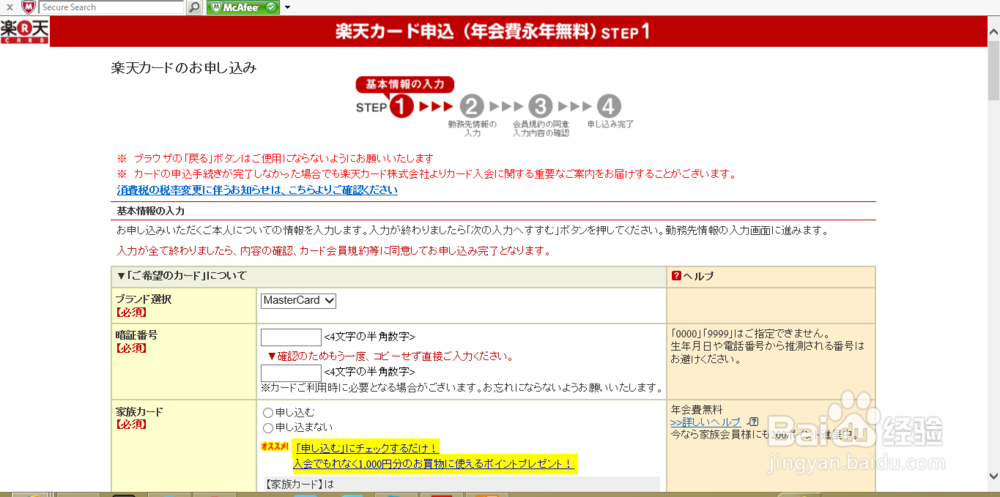
Task: Click the green McAfee status button
Action: (243, 8)
